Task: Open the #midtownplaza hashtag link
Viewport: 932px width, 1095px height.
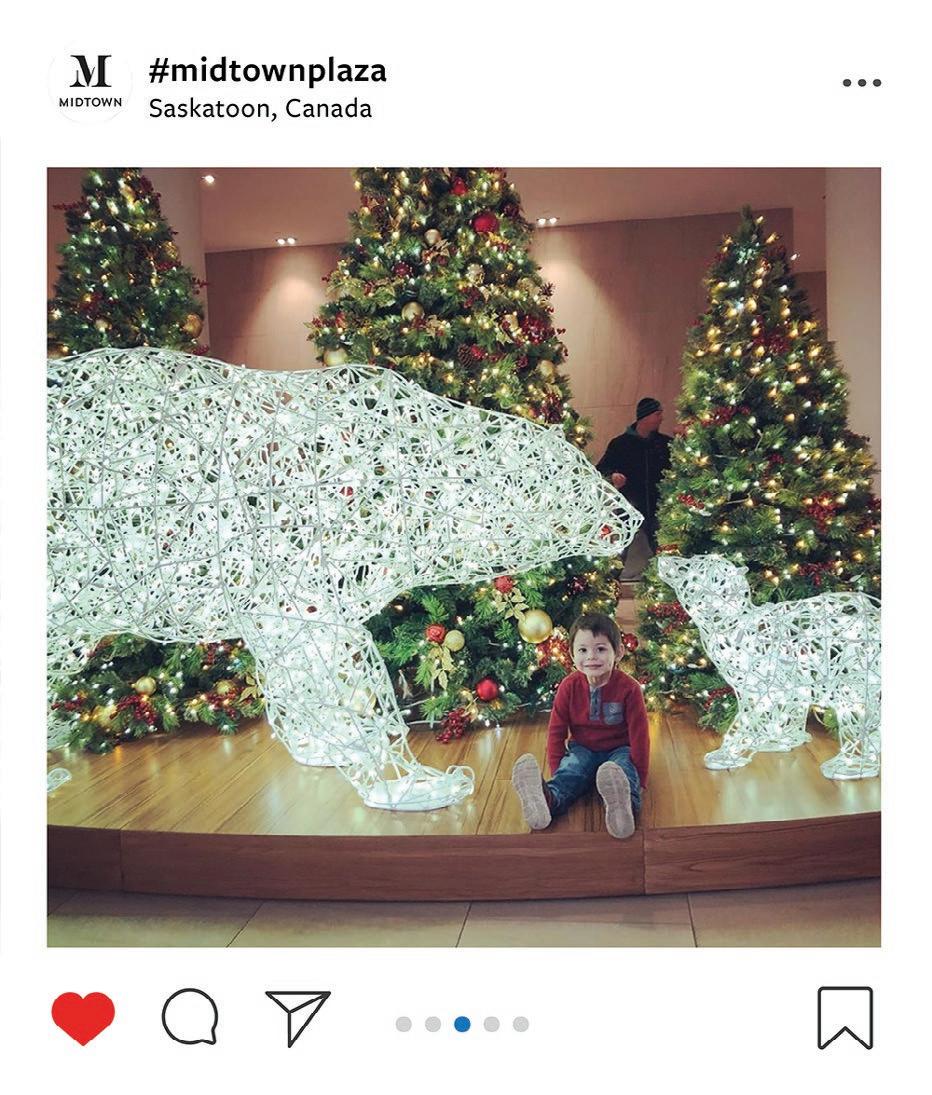Action: click(x=267, y=71)
